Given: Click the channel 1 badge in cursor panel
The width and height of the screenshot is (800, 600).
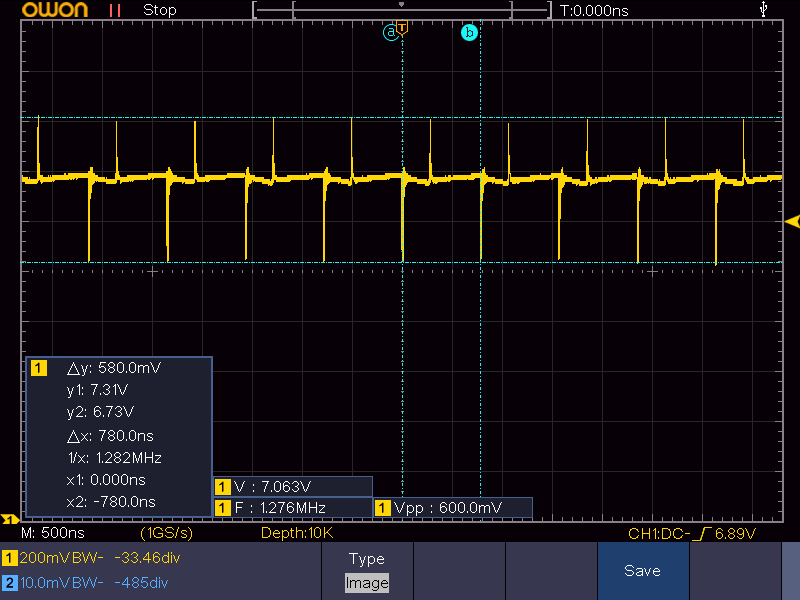Looking at the screenshot, I should [x=38, y=368].
